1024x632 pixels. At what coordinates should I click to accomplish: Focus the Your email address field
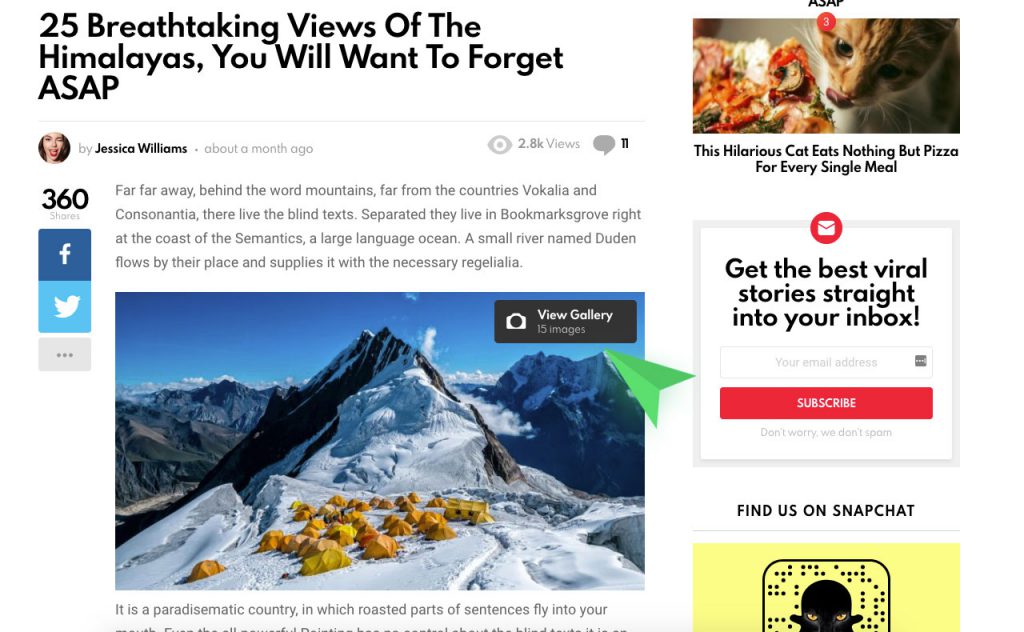(x=826, y=362)
